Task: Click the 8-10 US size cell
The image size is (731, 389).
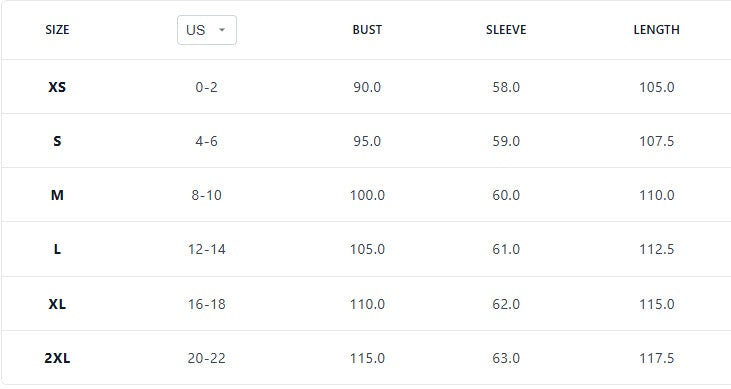Action: pos(207,195)
